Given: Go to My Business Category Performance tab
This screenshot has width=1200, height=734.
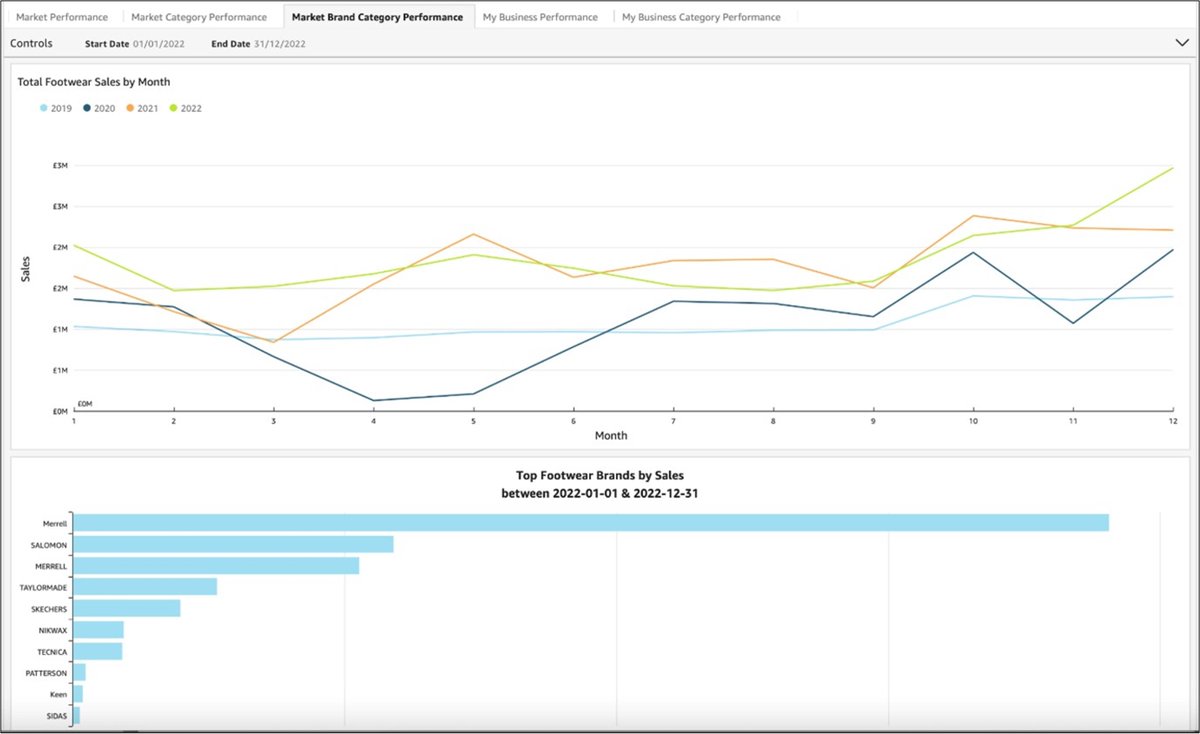Looking at the screenshot, I should (x=701, y=17).
